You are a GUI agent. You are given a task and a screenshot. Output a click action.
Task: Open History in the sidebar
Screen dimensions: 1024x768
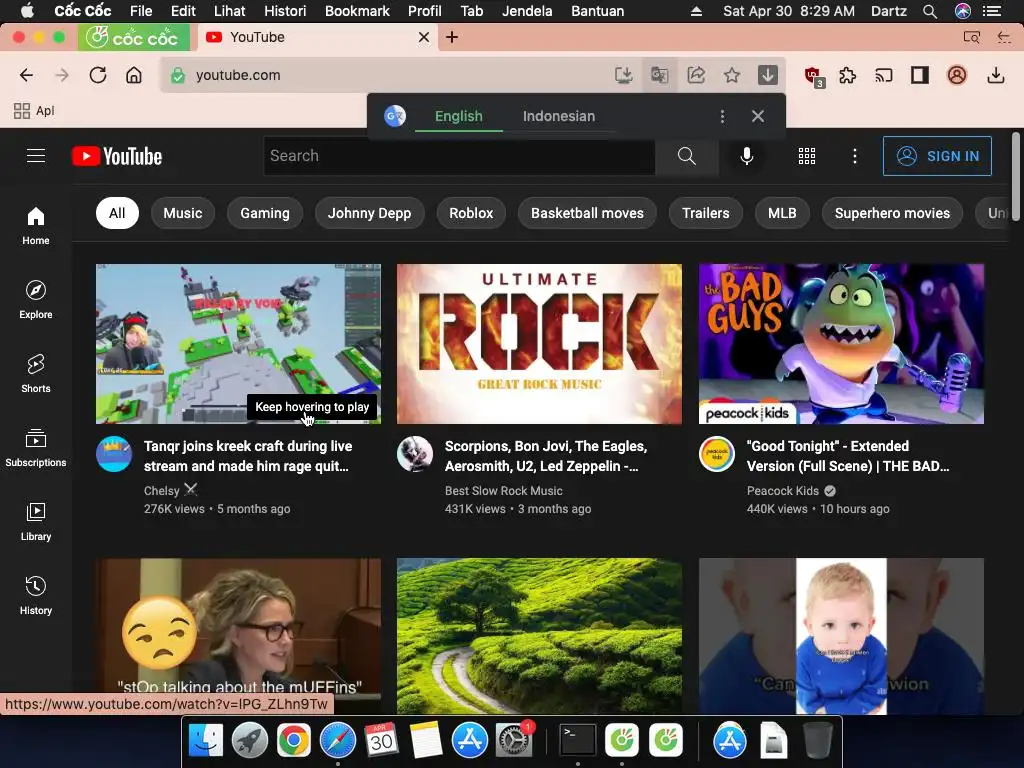[36, 595]
